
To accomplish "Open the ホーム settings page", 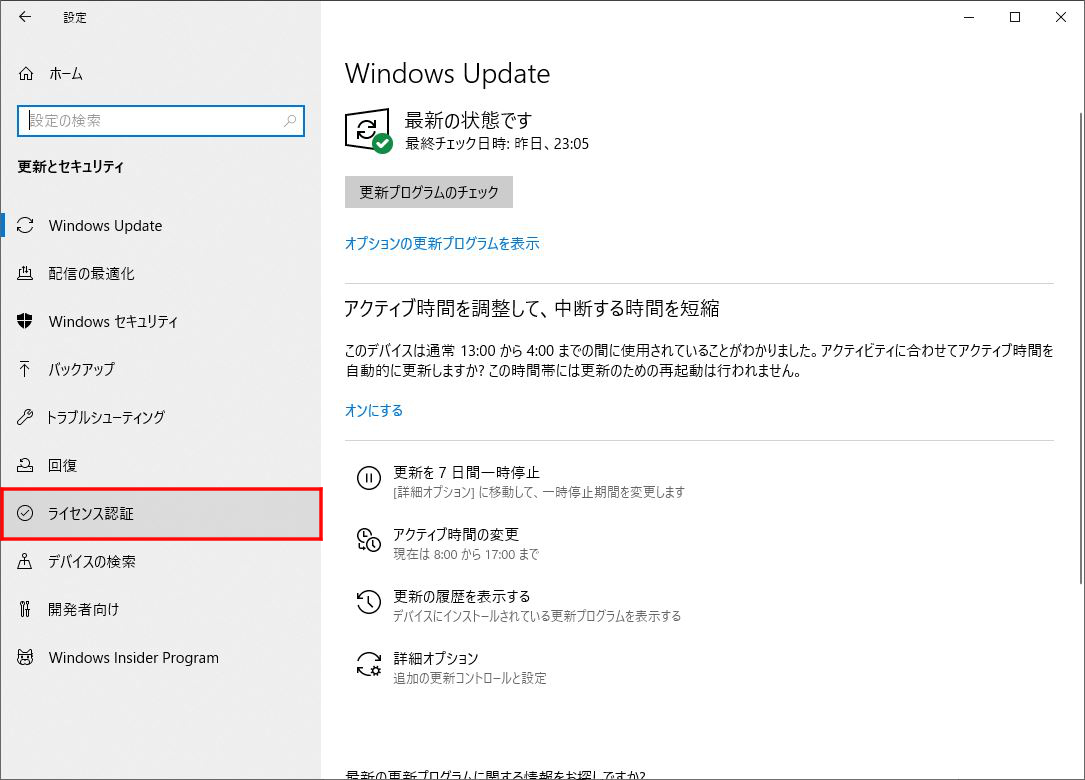I will [161, 73].
